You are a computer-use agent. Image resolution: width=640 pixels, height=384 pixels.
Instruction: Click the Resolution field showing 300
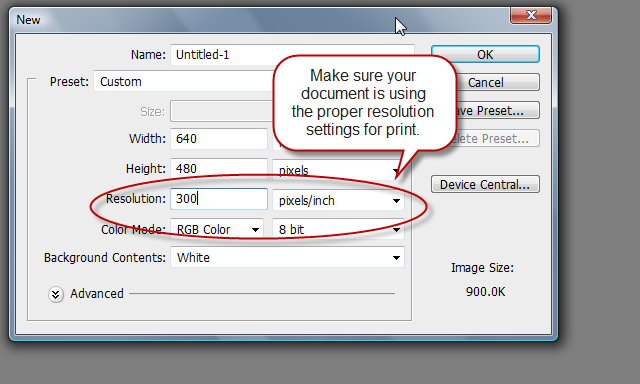219,199
